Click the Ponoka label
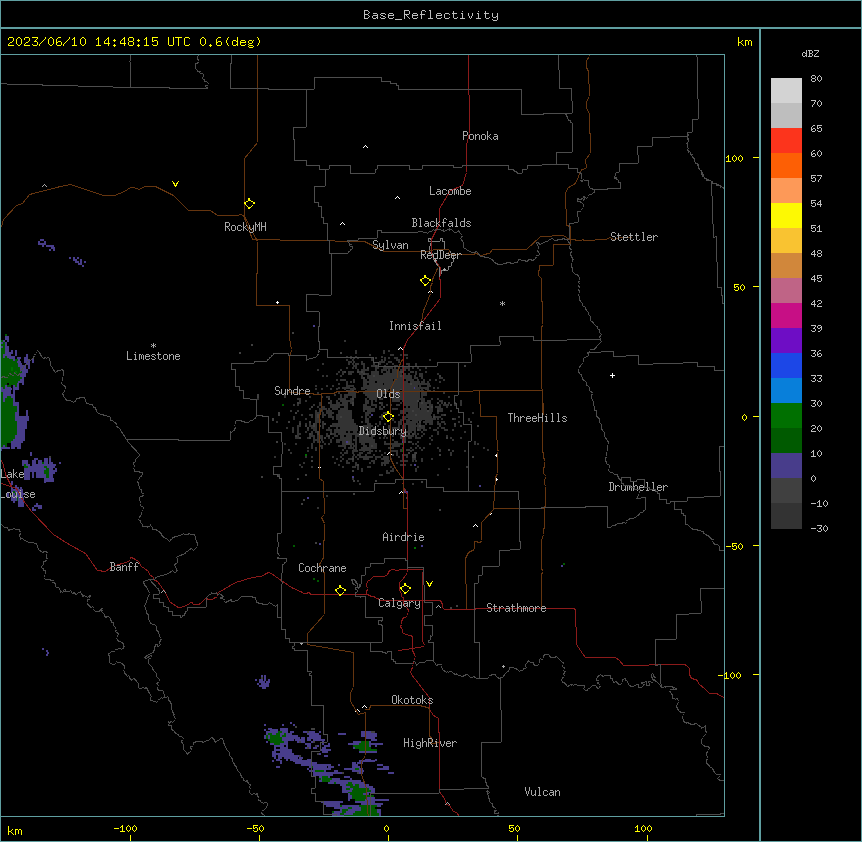862x842 pixels. point(480,136)
